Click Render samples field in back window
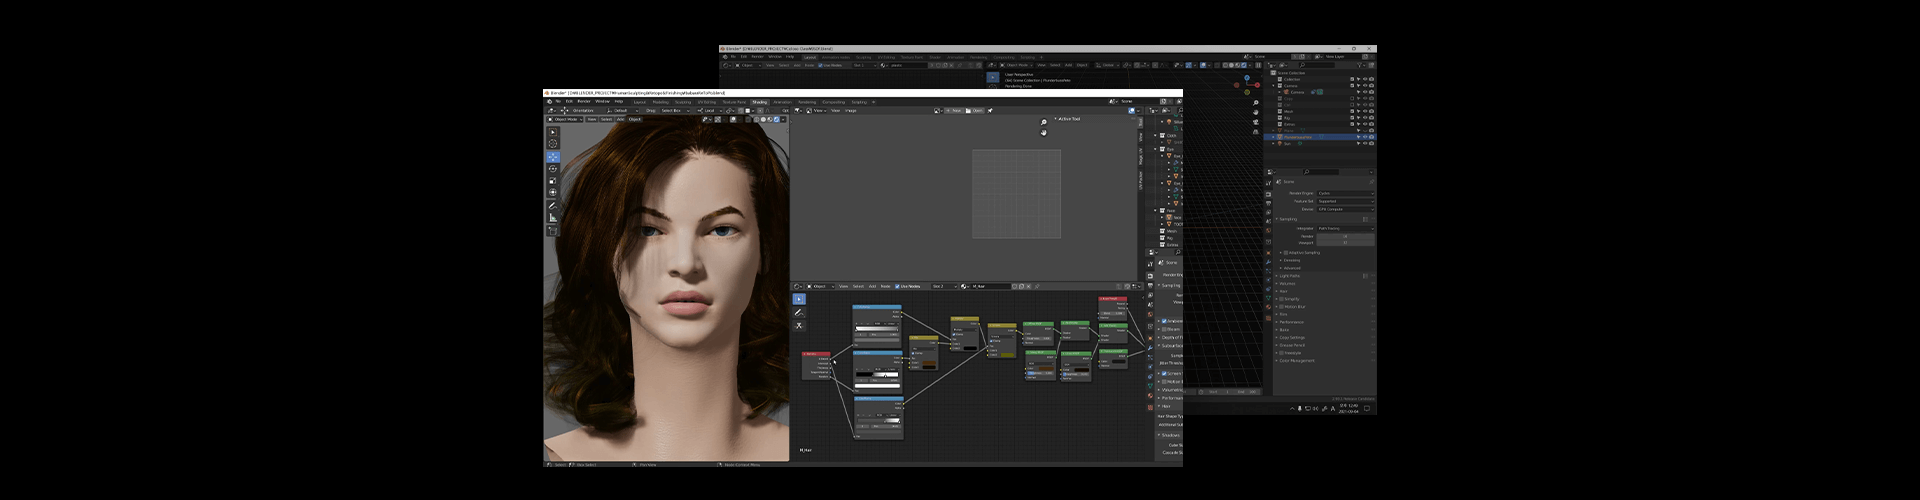Viewport: 1920px width, 500px height. click(x=1345, y=236)
